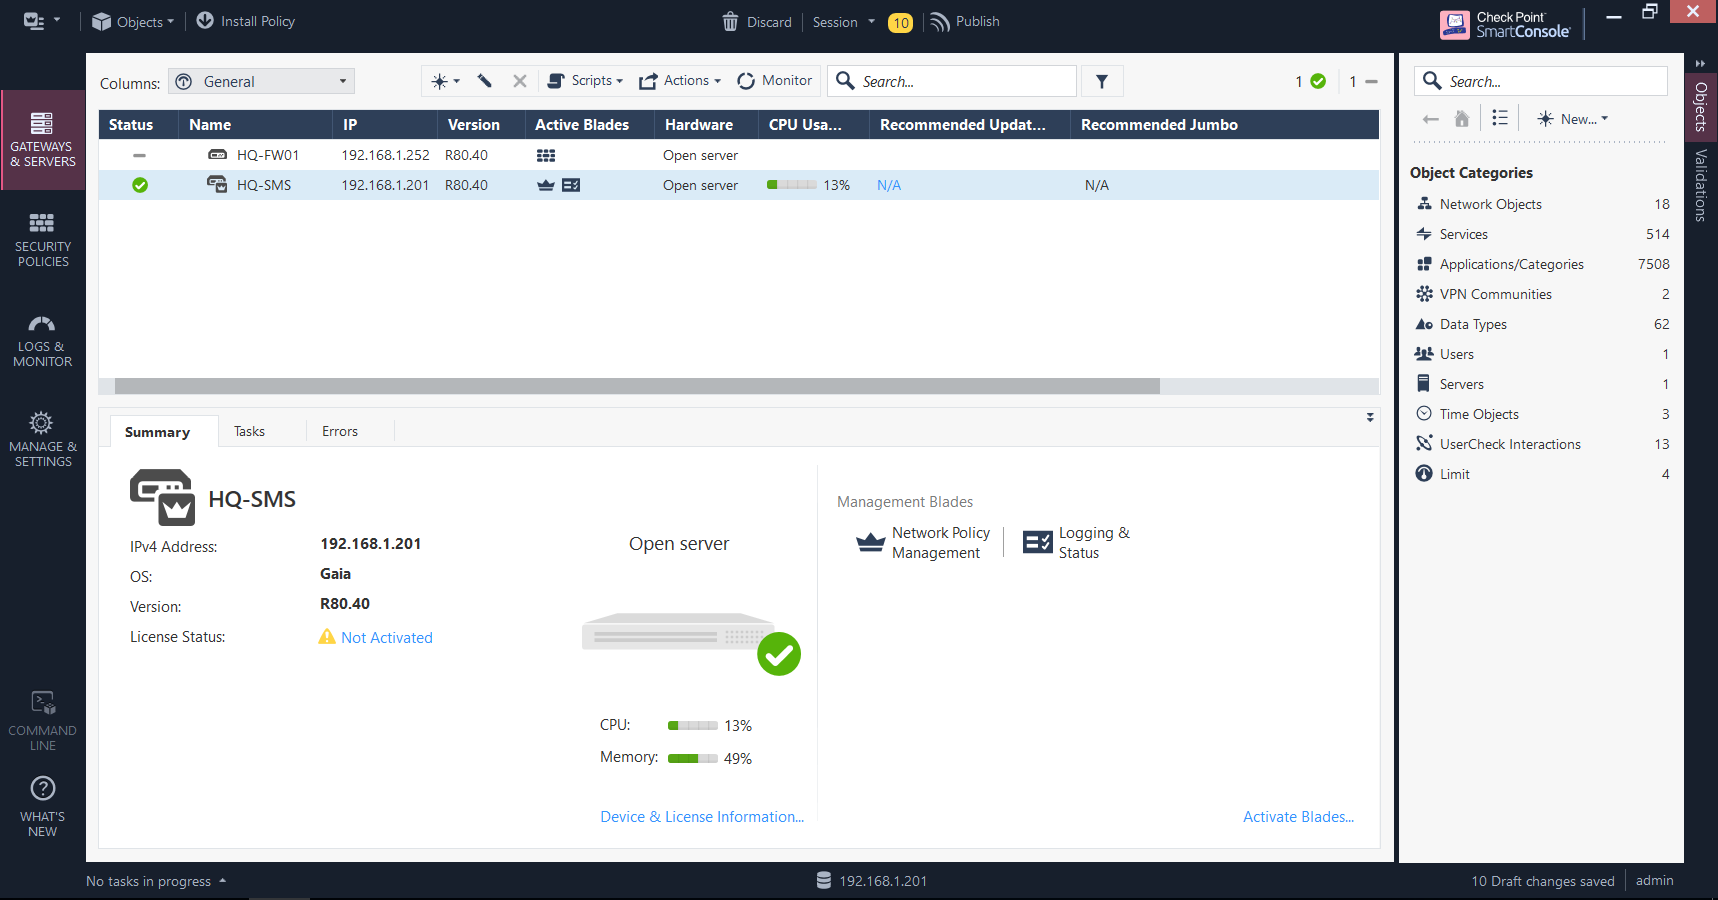The height and width of the screenshot is (900, 1718).
Task: Click the 10 changes badge
Action: (x=900, y=23)
